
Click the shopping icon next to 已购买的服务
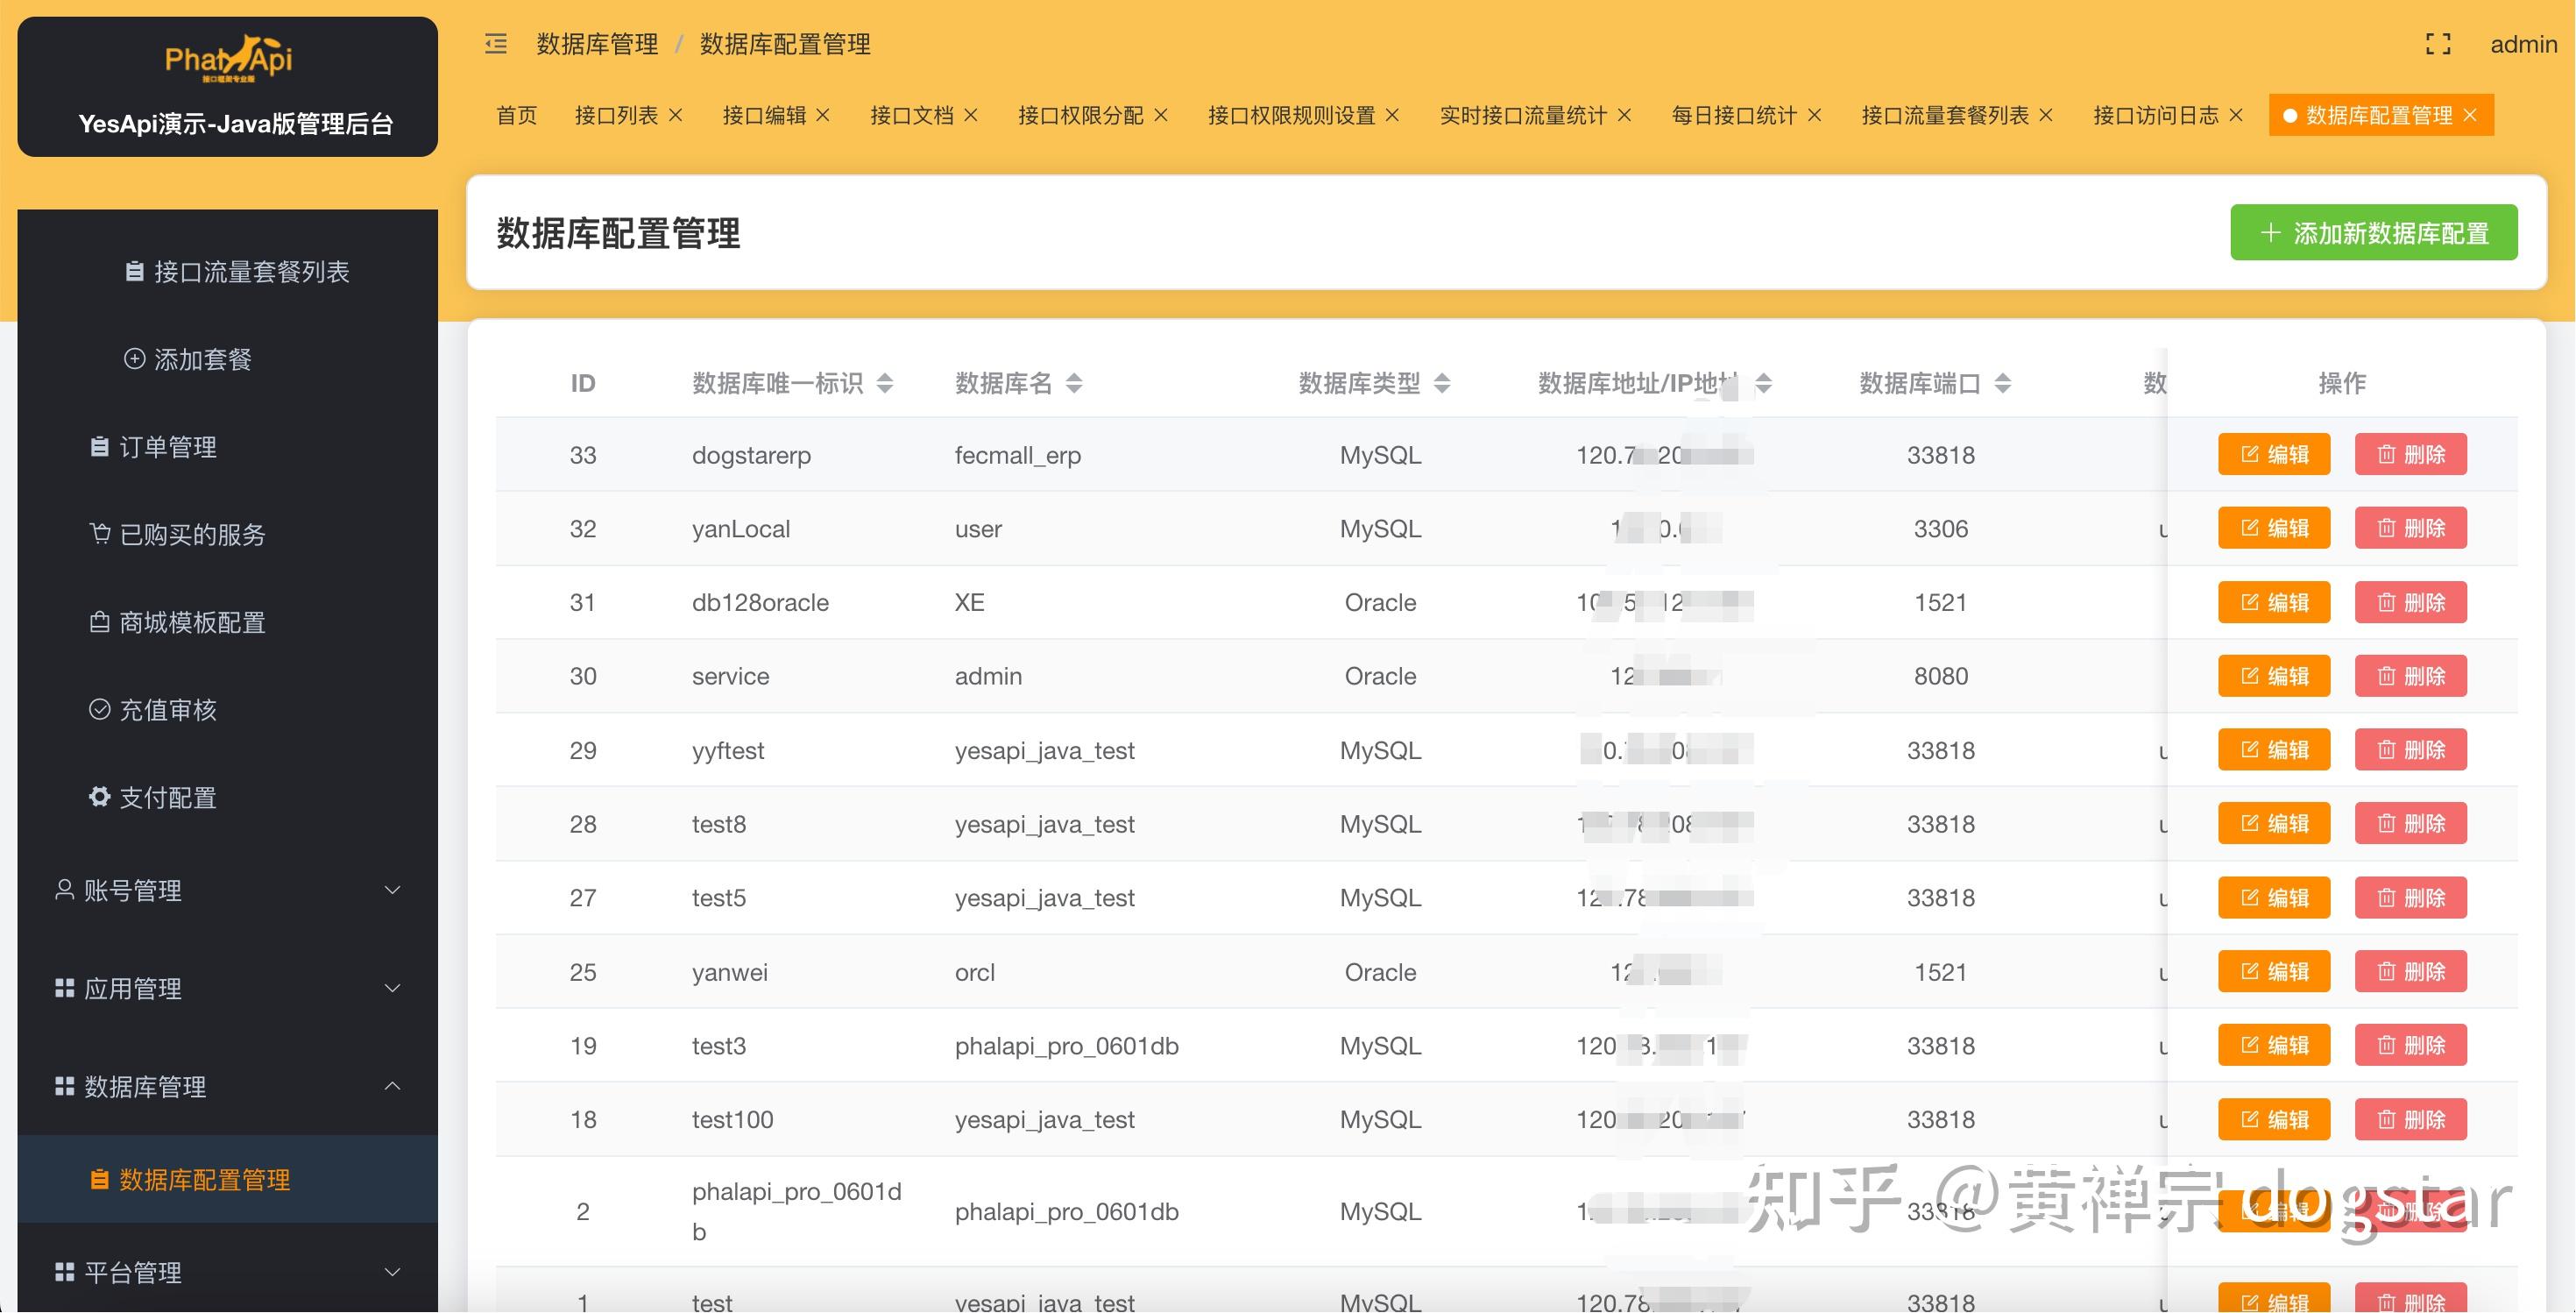coord(99,534)
